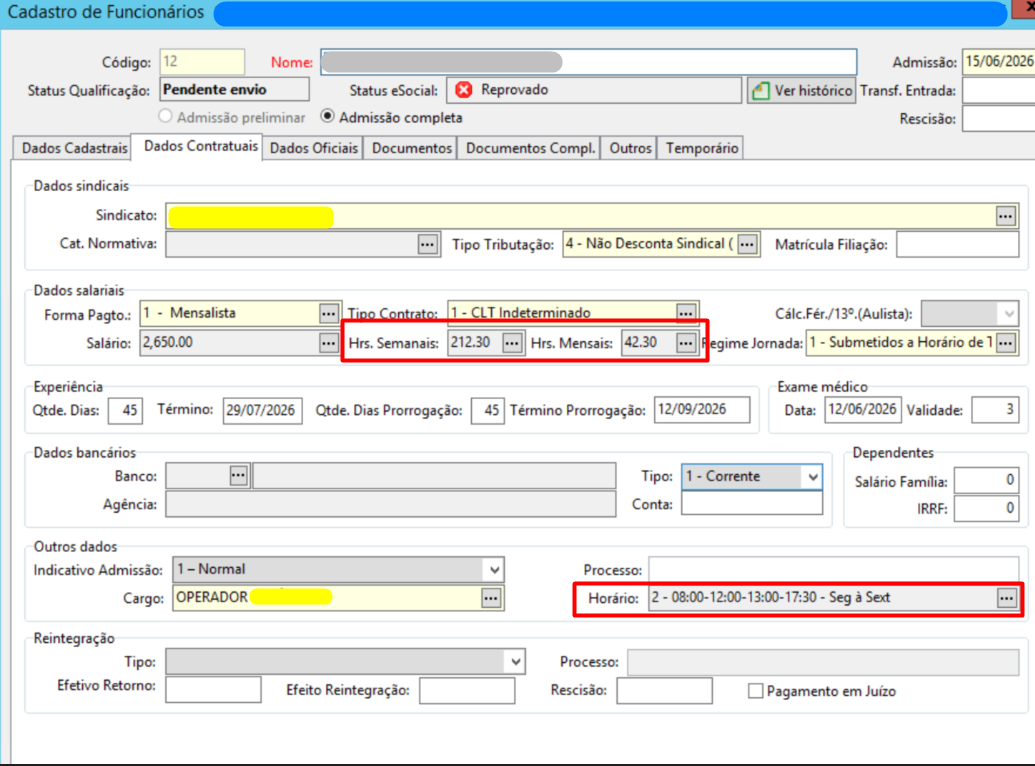
Task: Open Hrs. Semanais ellipsis button
Action: [x=512, y=343]
